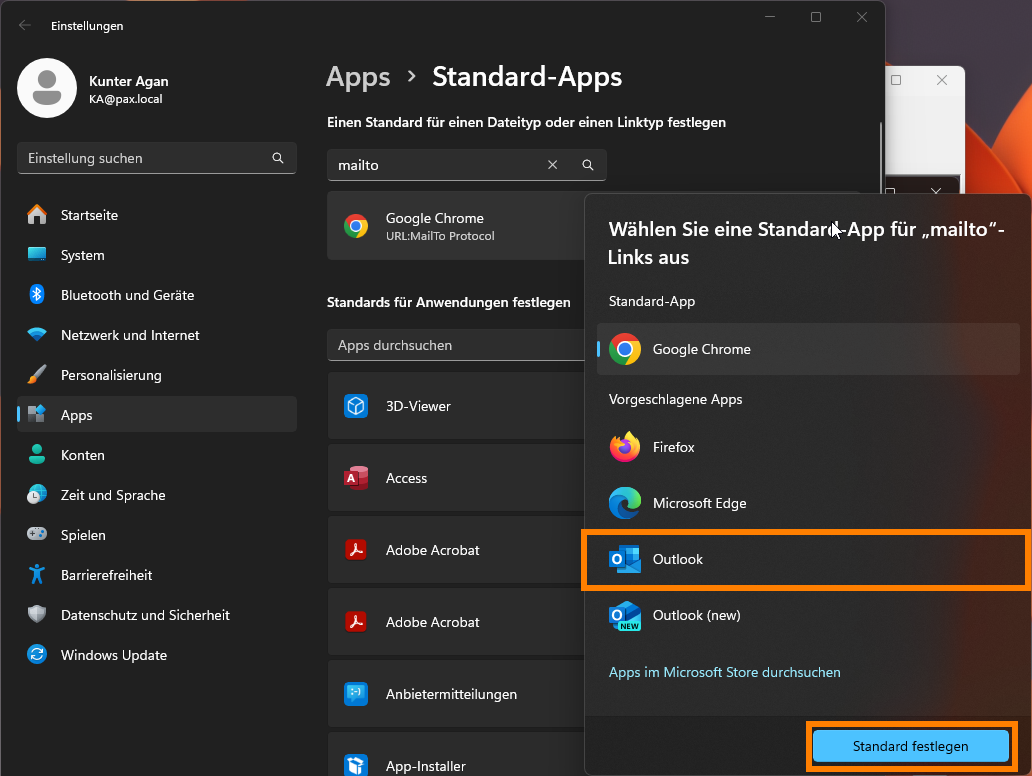Open the Google Chrome MailTo Protocol entry

(x=455, y=226)
